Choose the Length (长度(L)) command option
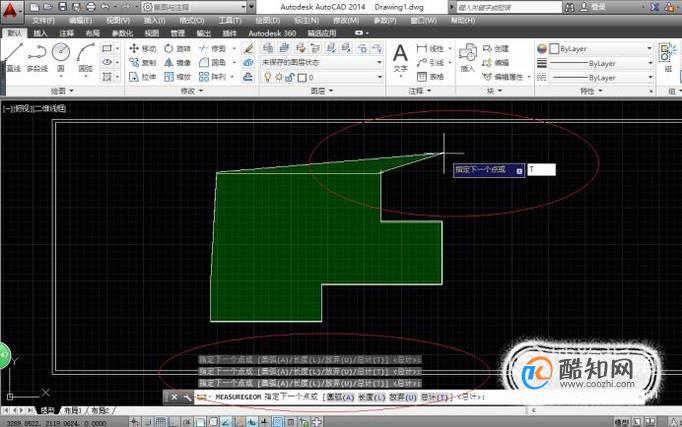 [372, 397]
